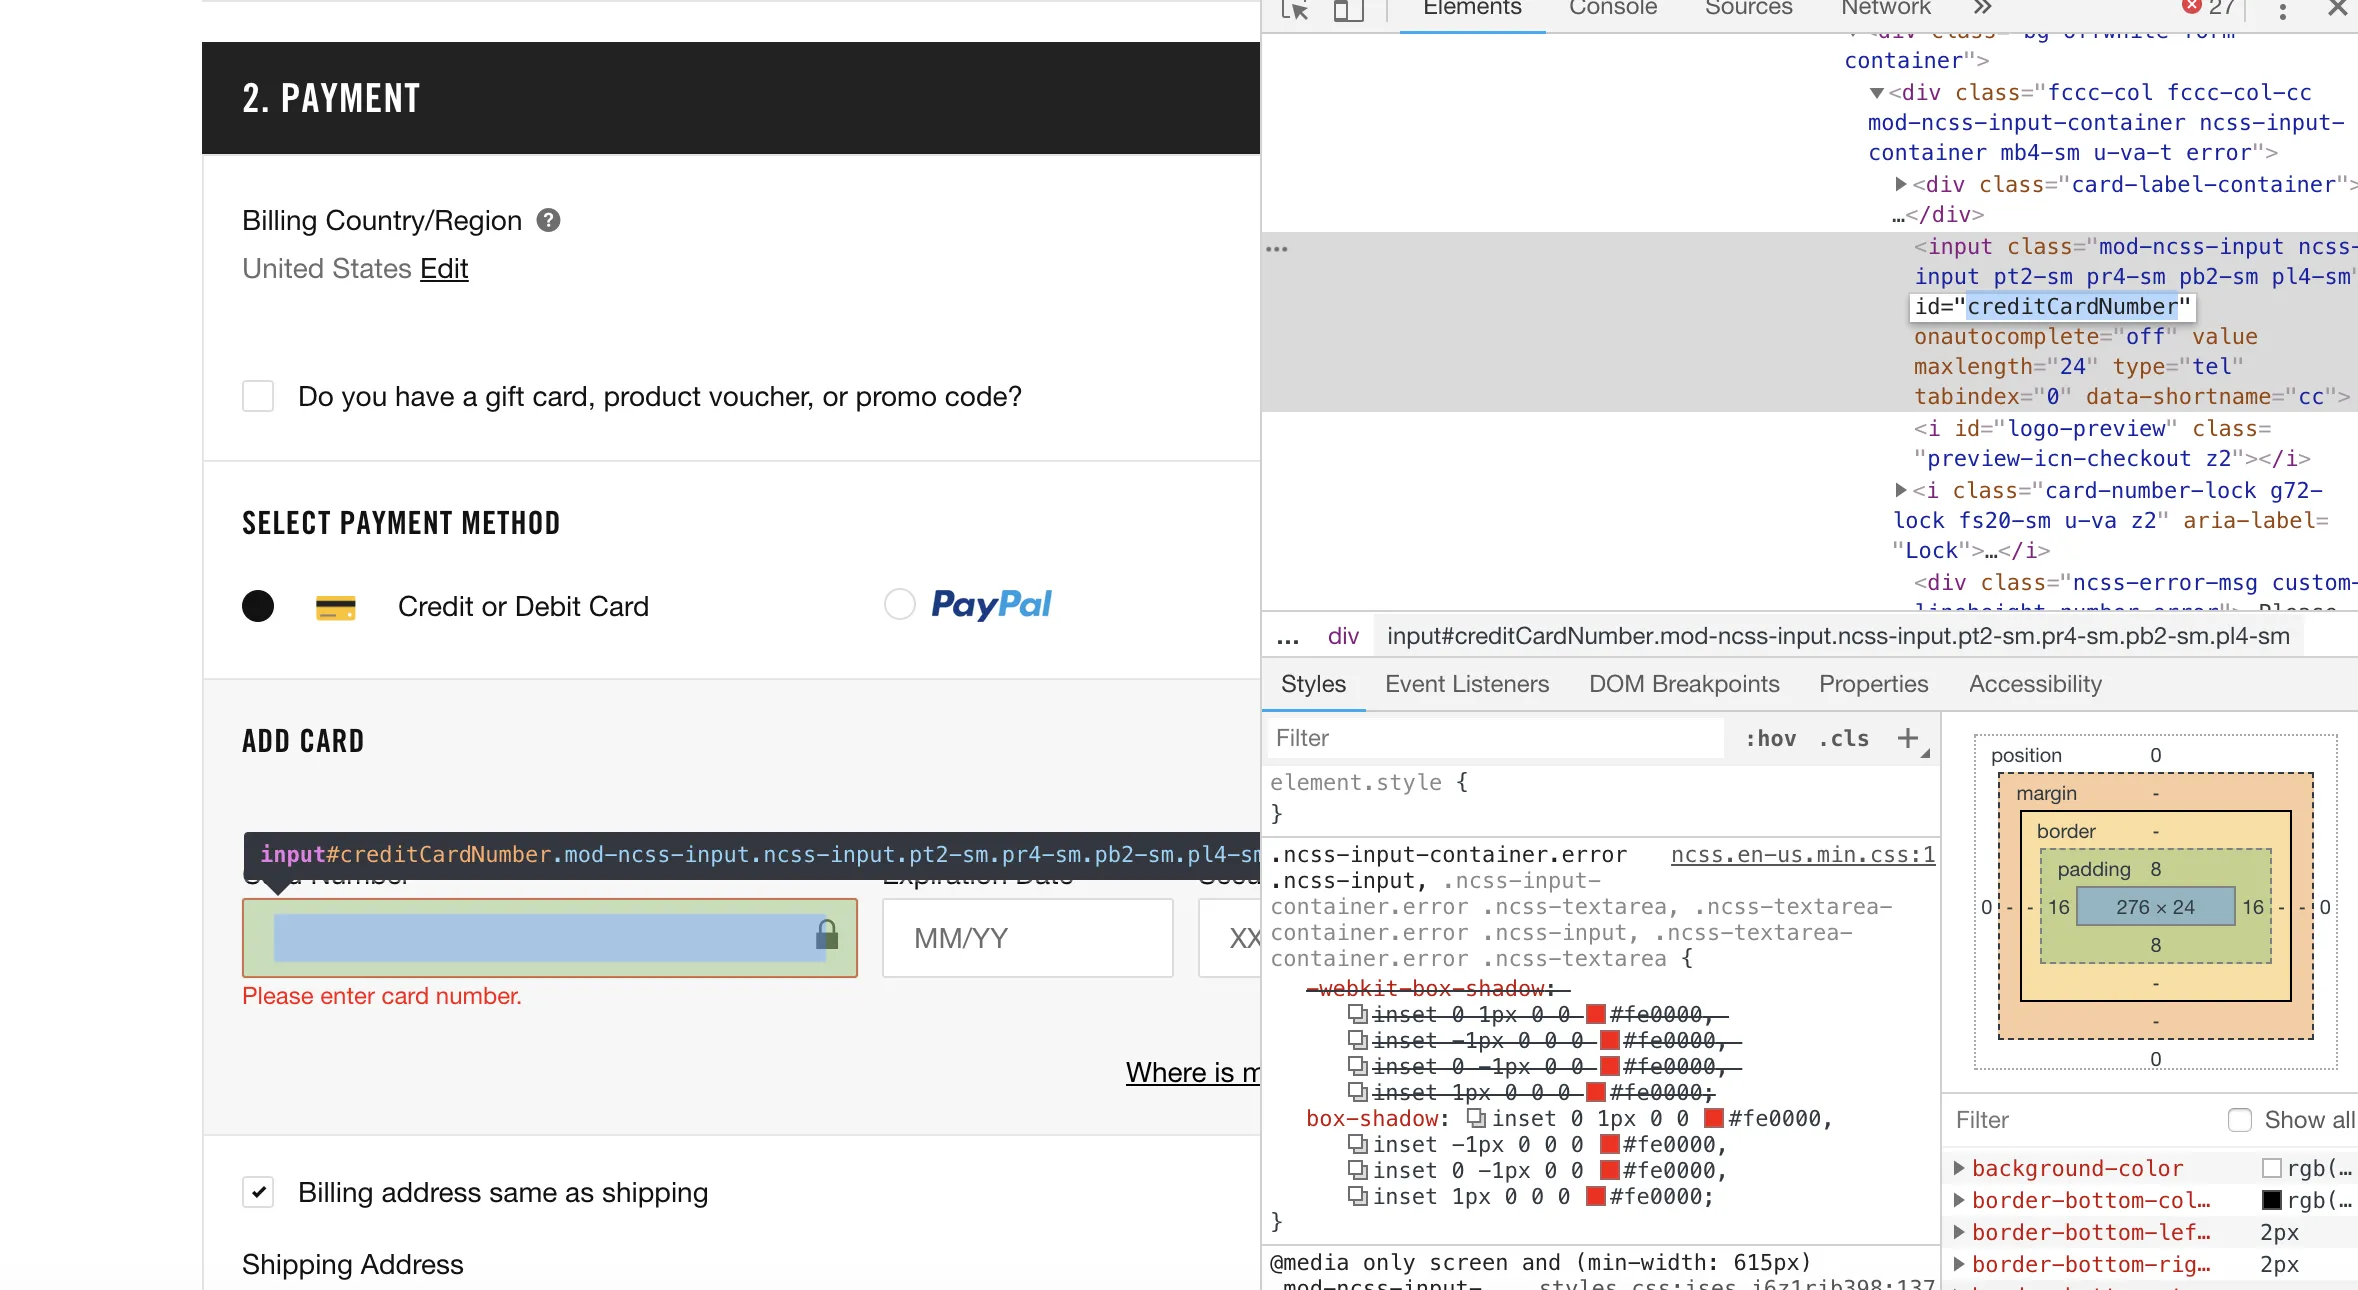
Task: Switch to the Console tab
Action: [x=1612, y=9]
